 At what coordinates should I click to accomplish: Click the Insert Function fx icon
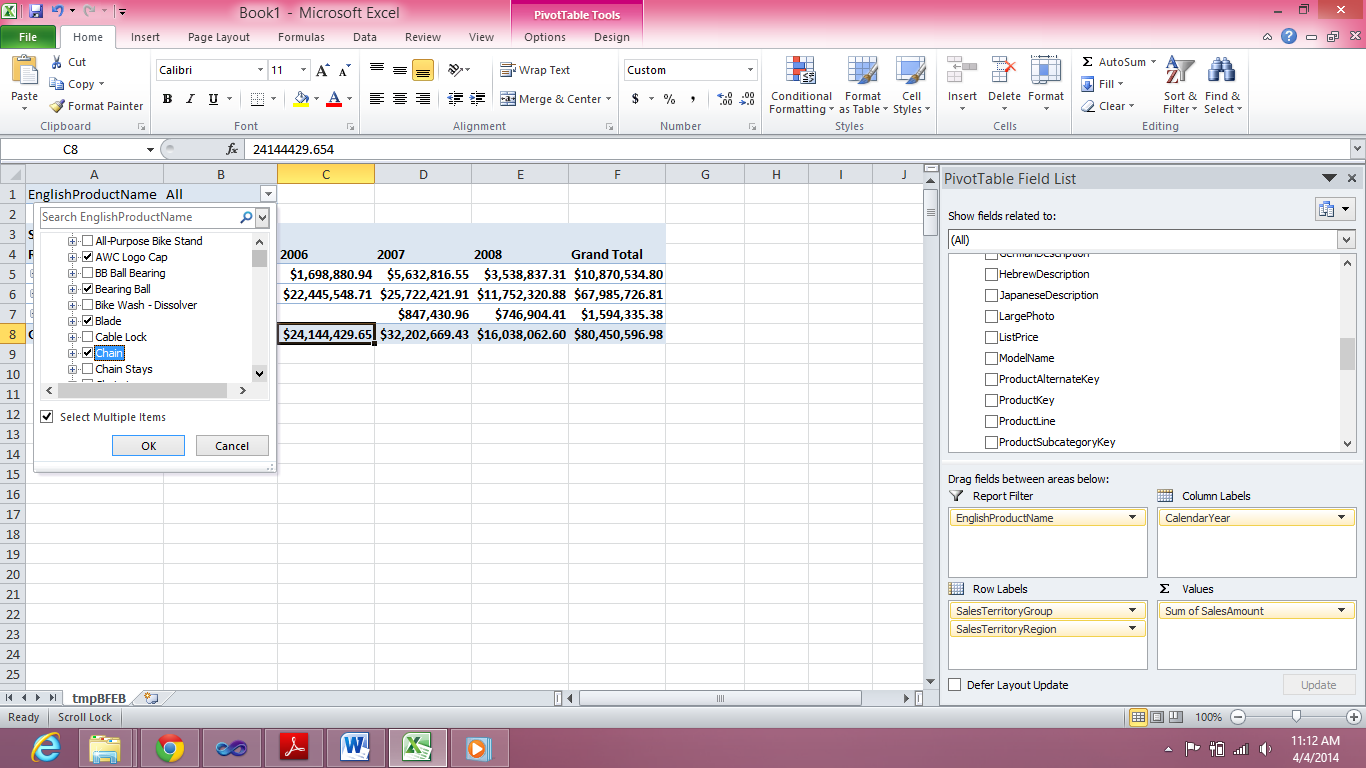pyautogui.click(x=232, y=149)
